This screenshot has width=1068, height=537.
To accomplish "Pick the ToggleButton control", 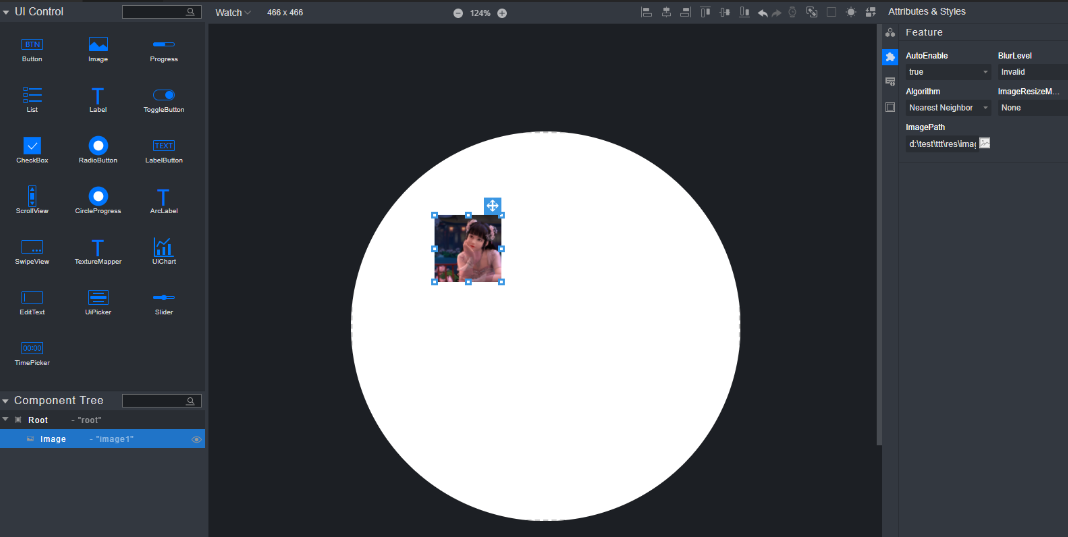I will (163, 96).
